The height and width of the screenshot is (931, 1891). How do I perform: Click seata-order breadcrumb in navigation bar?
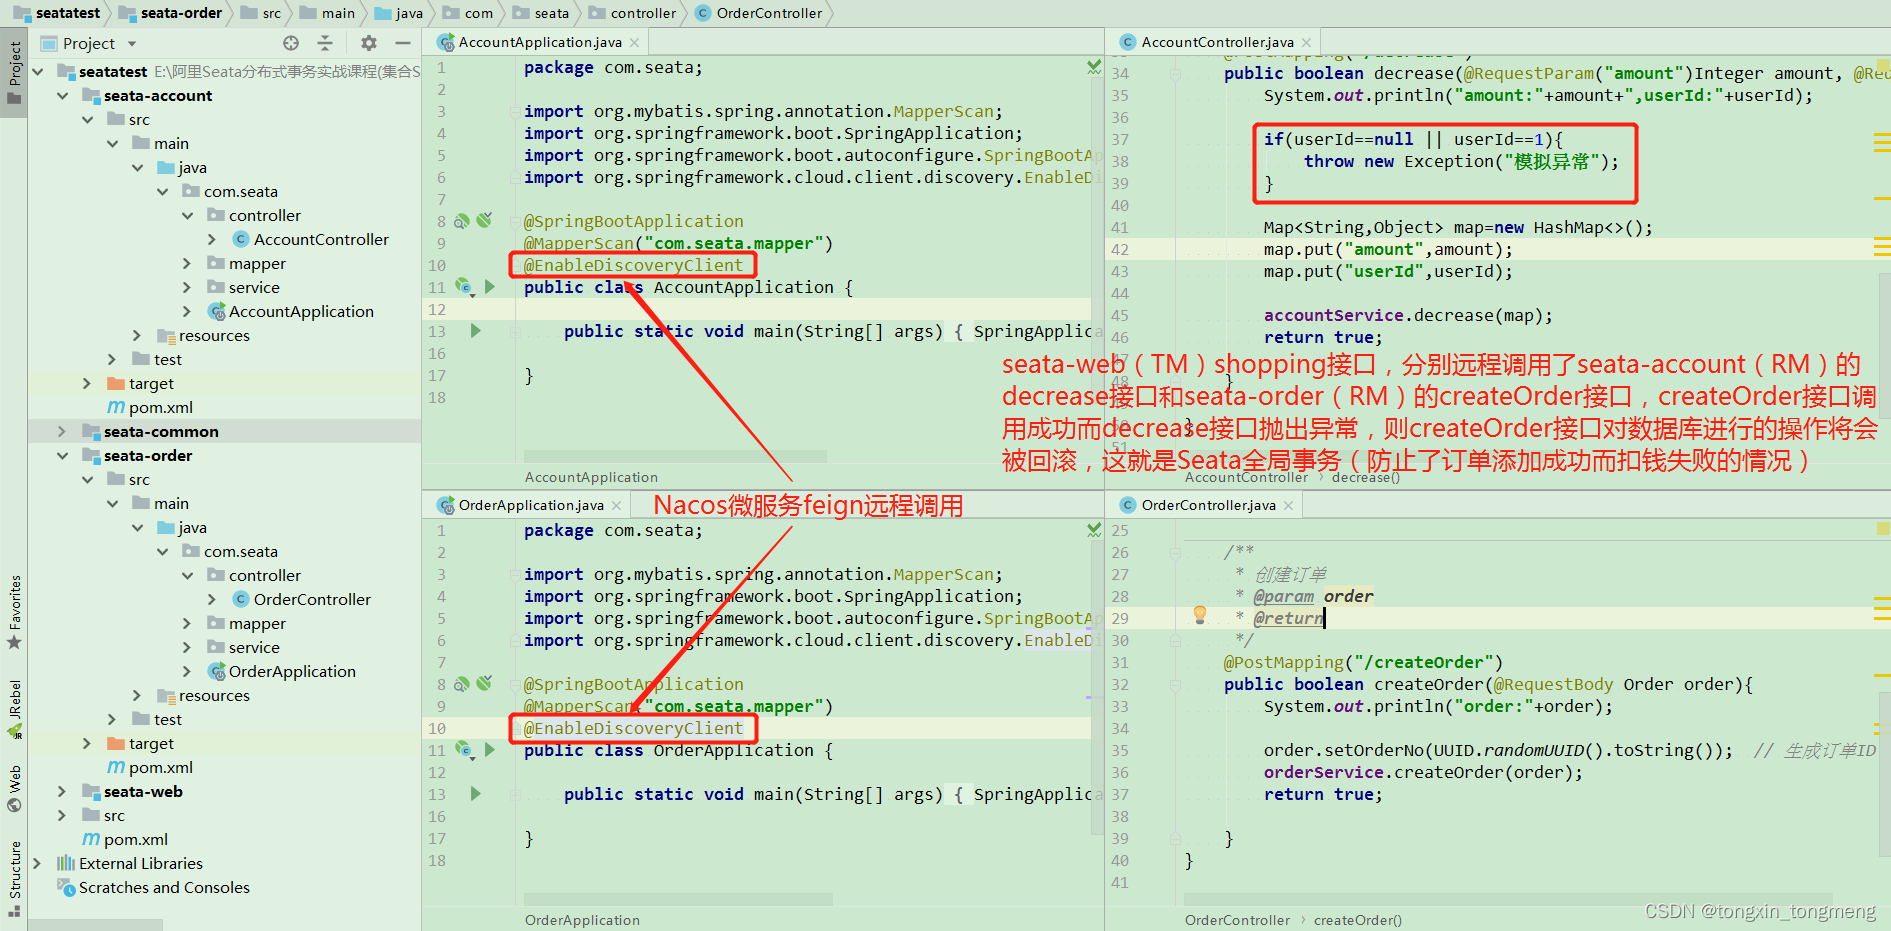172,13
